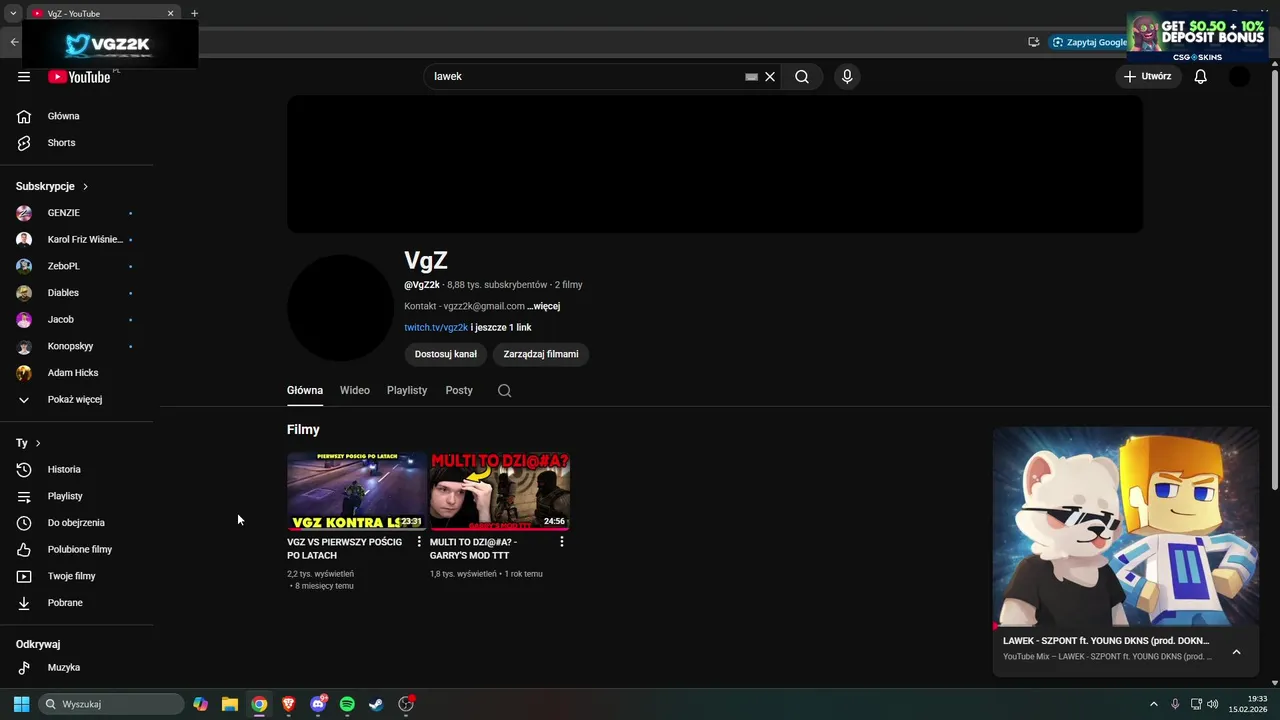Open the twitch.tv/vgz2k link
The image size is (1280, 720).
pos(436,328)
